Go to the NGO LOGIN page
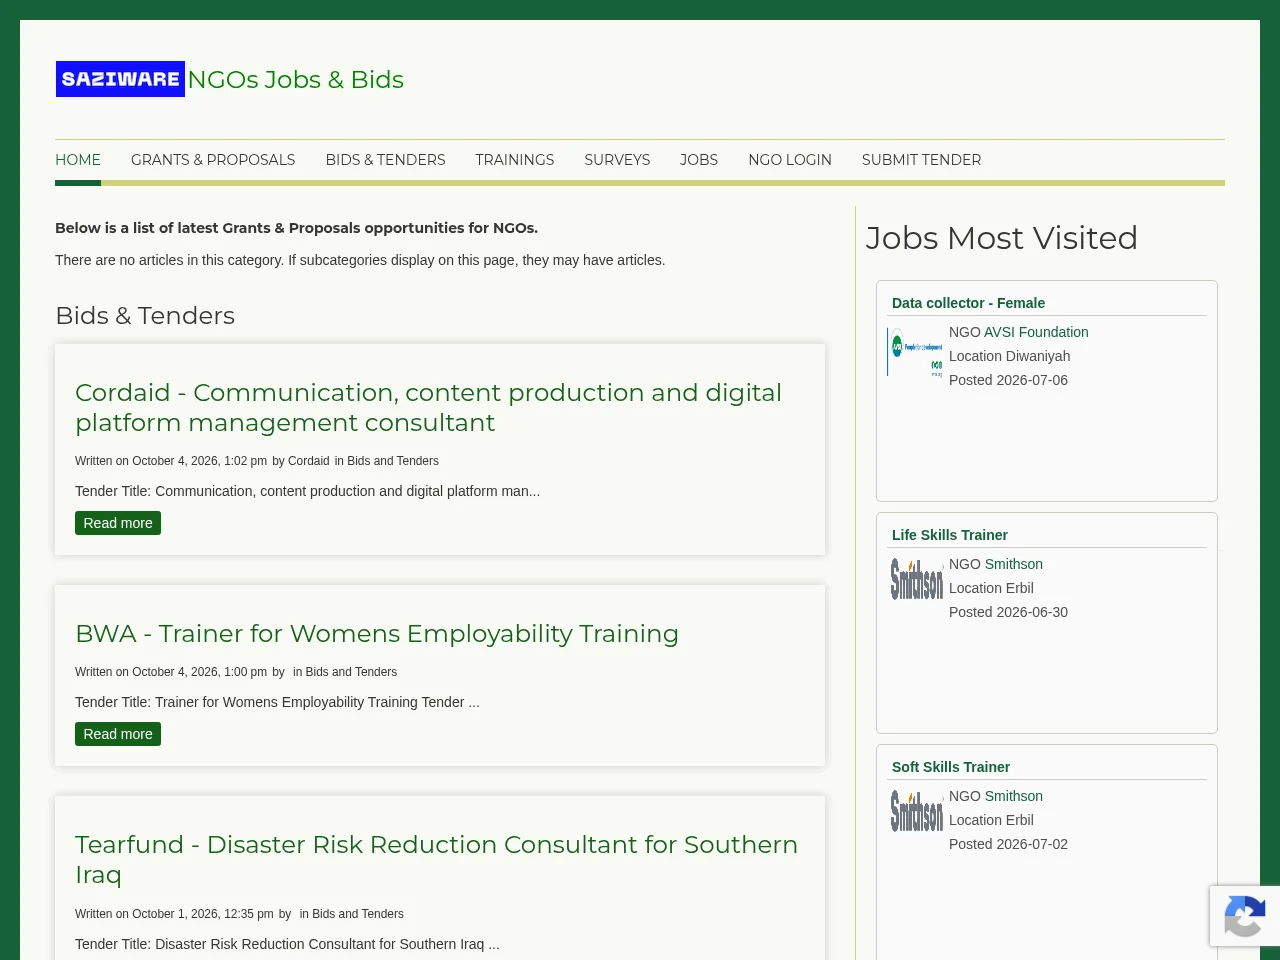The height and width of the screenshot is (960, 1280). click(790, 160)
